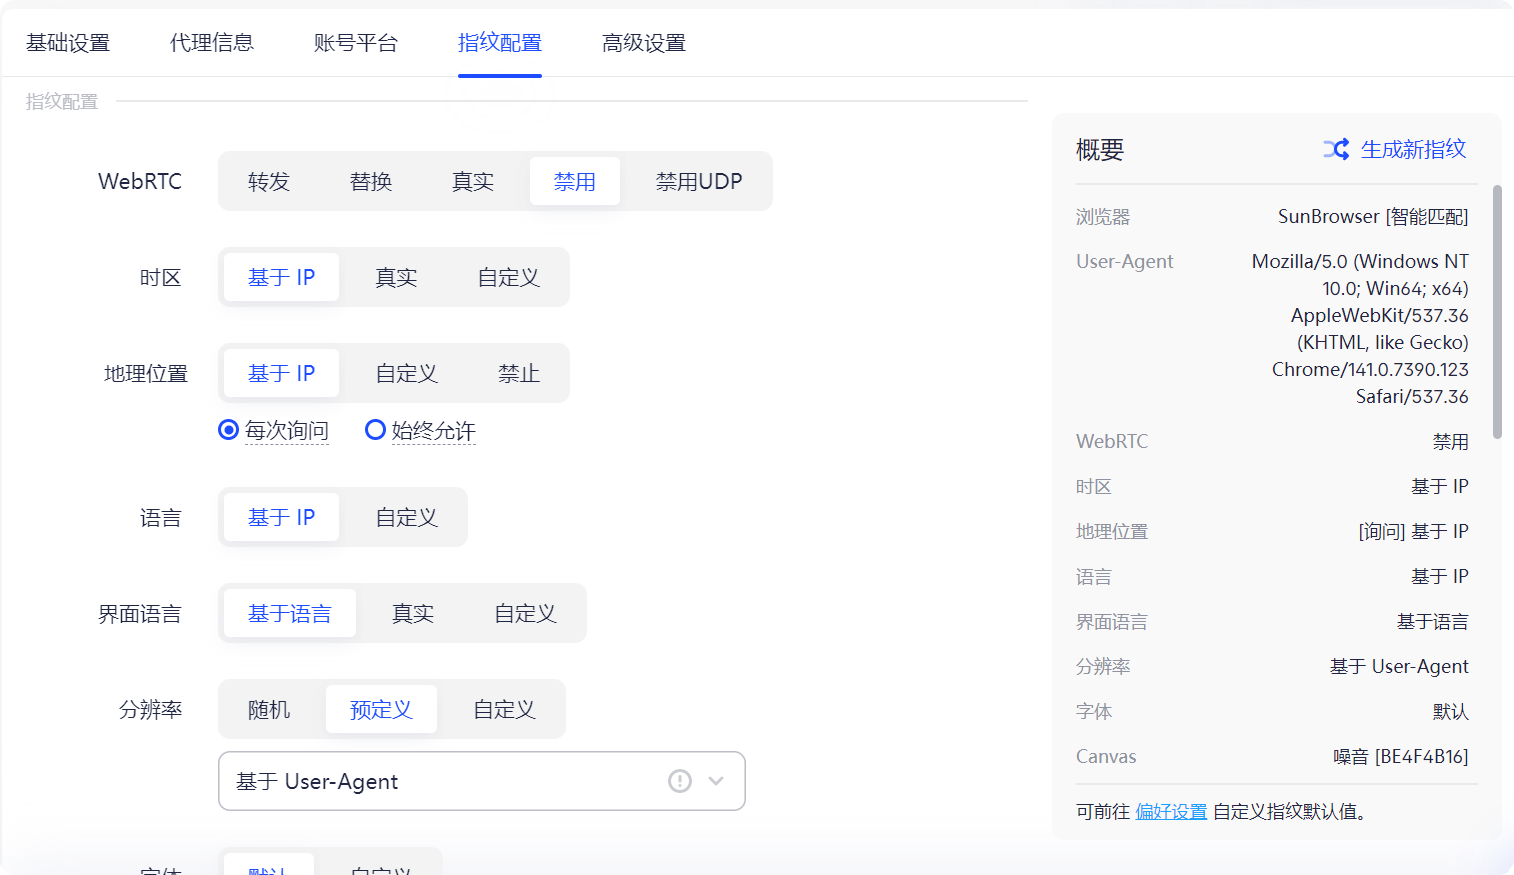Click the 偏好设置 link
1514x875 pixels.
1171,811
